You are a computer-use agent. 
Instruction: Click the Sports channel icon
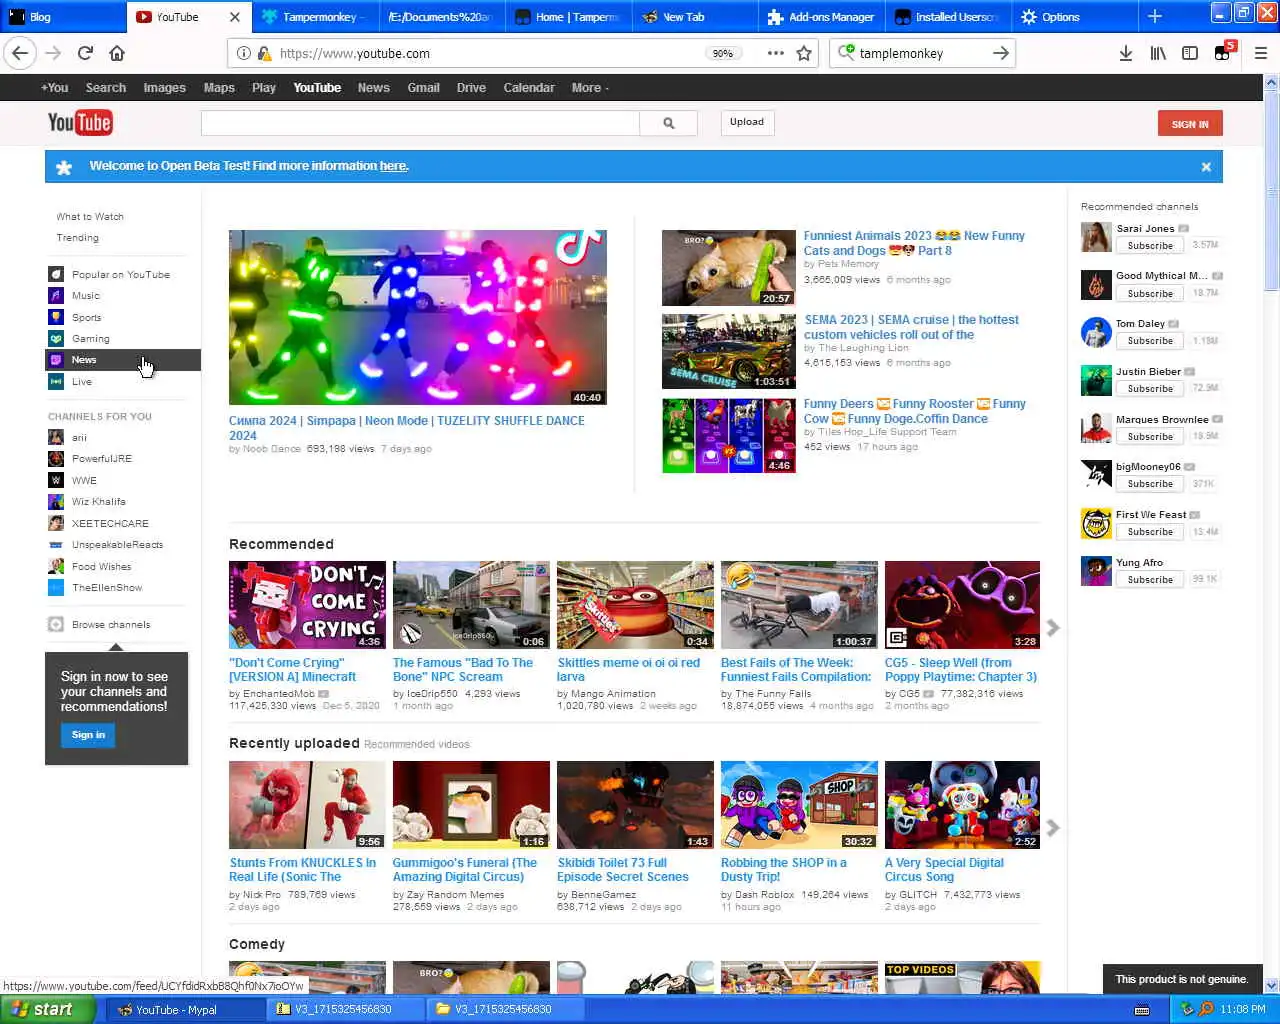click(x=56, y=317)
